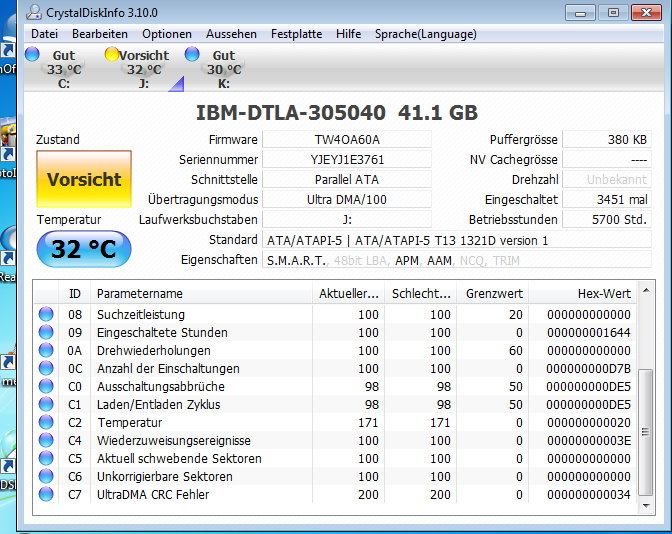Select the Ausschaltungsabbrüche parameter row
Image resolution: width=672 pixels, height=534 pixels.
(335, 387)
